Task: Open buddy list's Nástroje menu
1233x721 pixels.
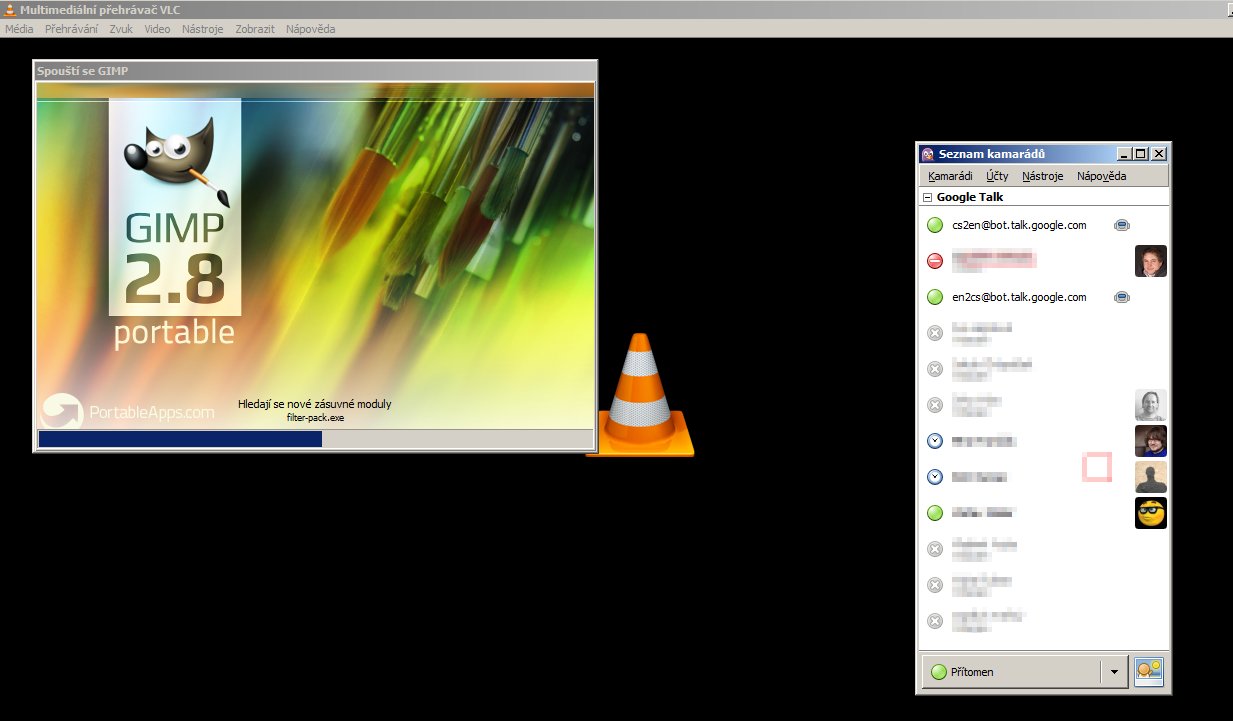Action: pyautogui.click(x=1043, y=176)
